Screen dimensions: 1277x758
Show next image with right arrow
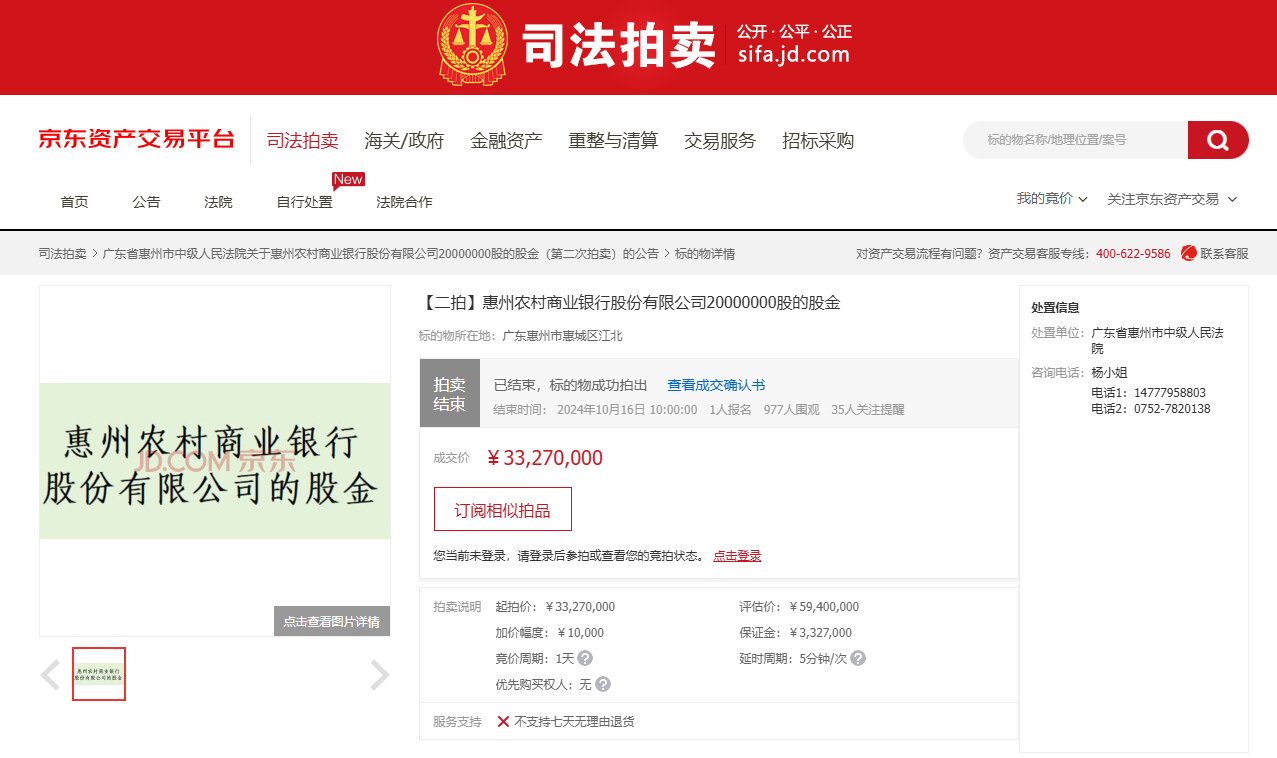[379, 675]
